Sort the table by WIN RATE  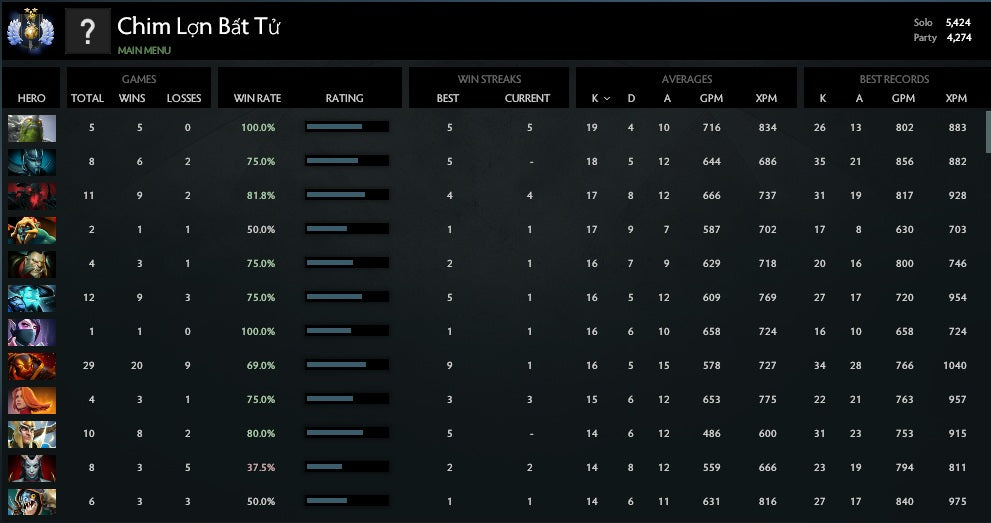[257, 98]
